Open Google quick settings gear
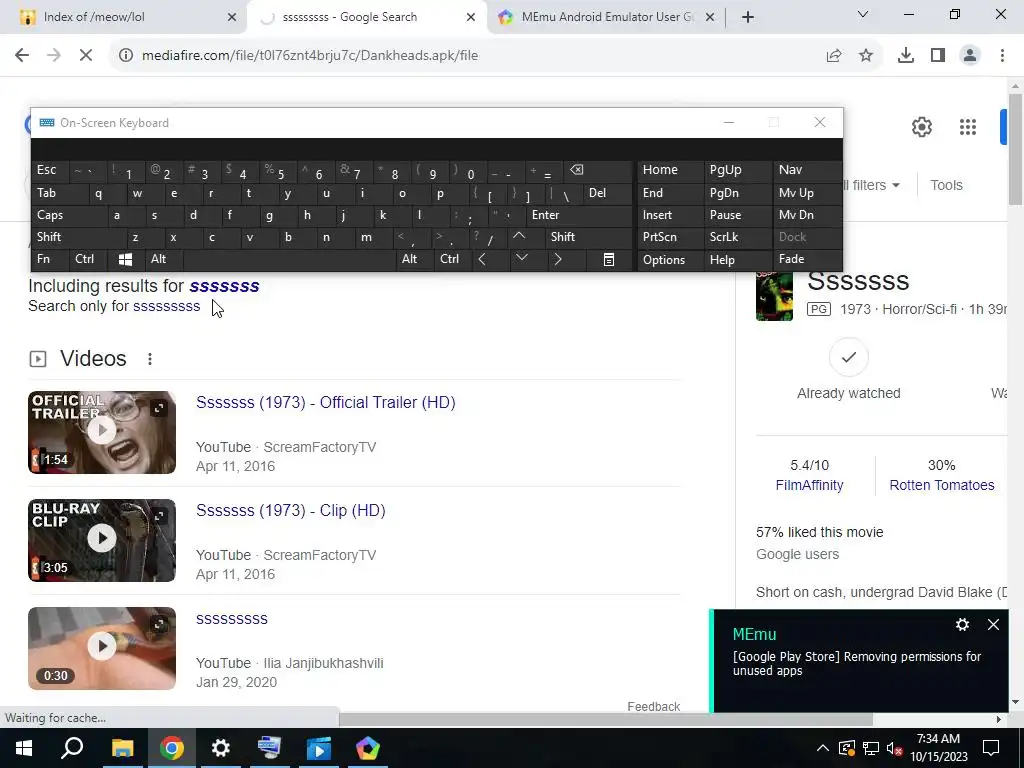The height and width of the screenshot is (768, 1024). click(921, 127)
